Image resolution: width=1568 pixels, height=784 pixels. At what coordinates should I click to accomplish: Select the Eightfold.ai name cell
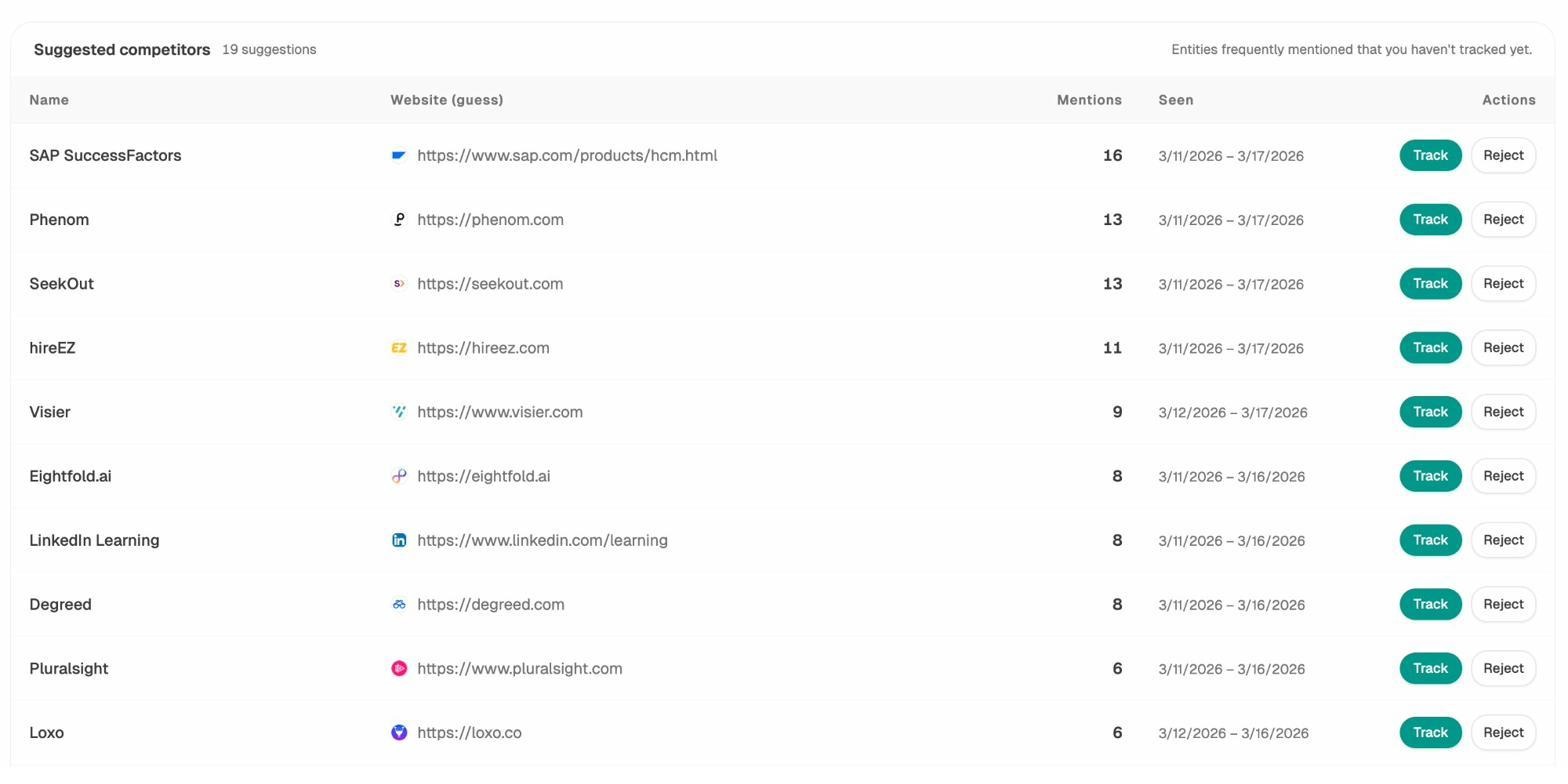coord(70,476)
